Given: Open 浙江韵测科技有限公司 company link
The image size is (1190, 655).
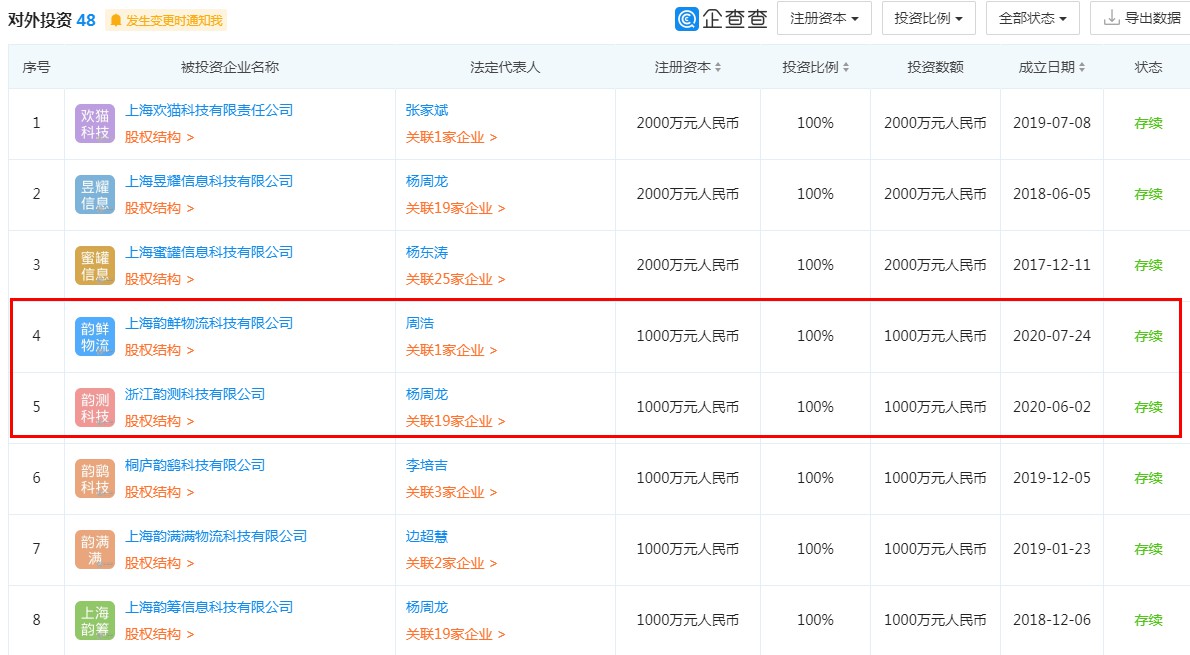Looking at the screenshot, I should (x=195, y=394).
